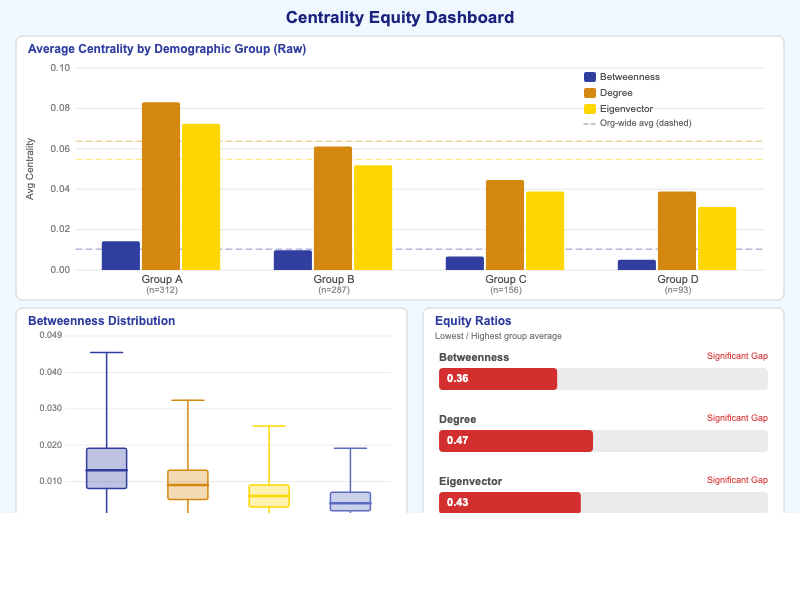Screen dimensions: 800x600
Task: Click Group B's Degree bar
Action: (333, 208)
